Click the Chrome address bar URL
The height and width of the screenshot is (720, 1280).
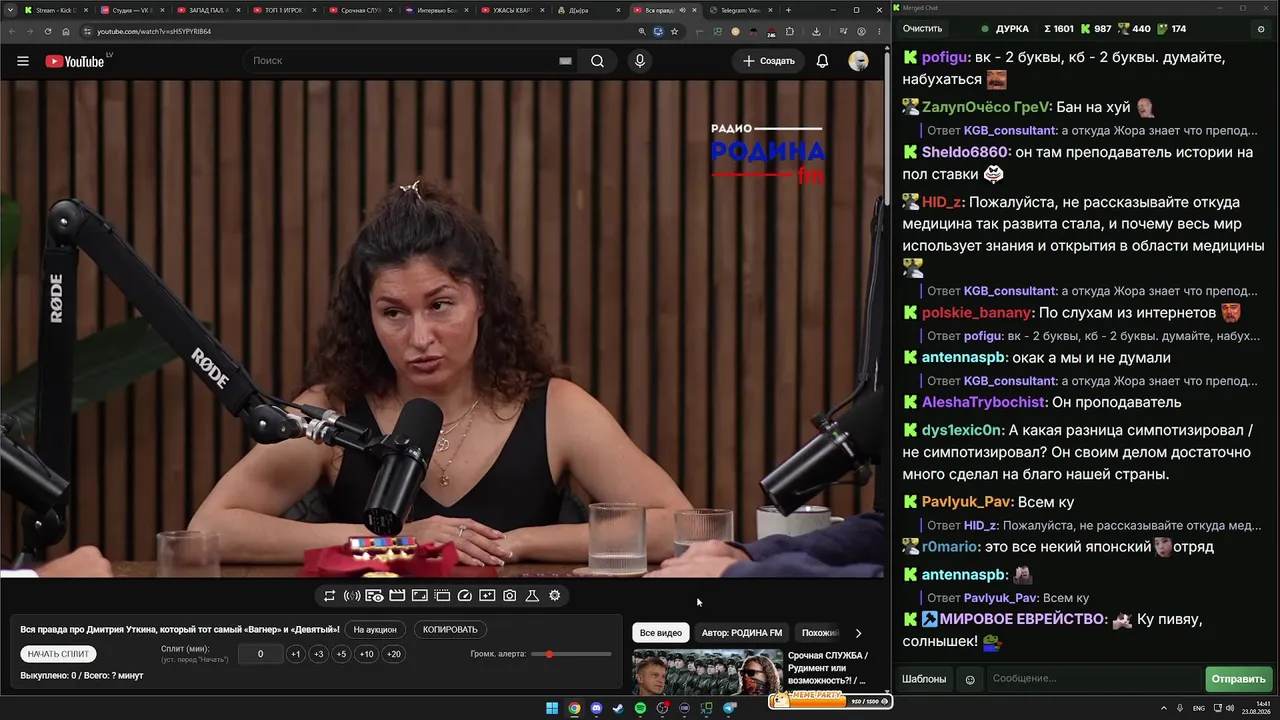(x=154, y=31)
